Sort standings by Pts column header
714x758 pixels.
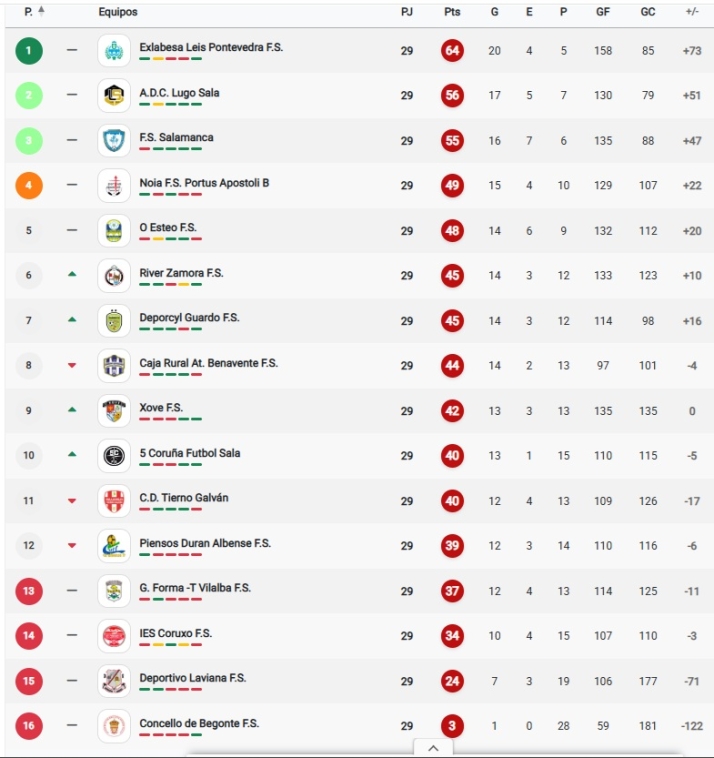[452, 12]
